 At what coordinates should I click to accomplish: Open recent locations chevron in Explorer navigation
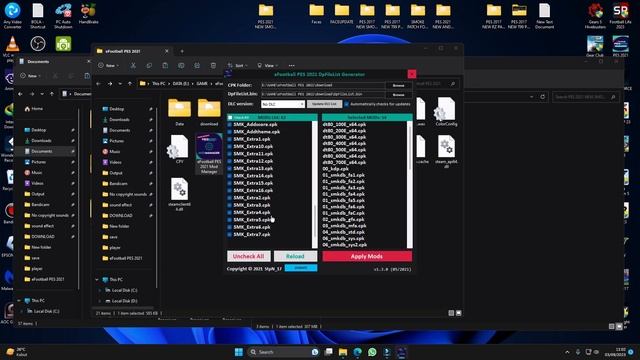click(120, 84)
